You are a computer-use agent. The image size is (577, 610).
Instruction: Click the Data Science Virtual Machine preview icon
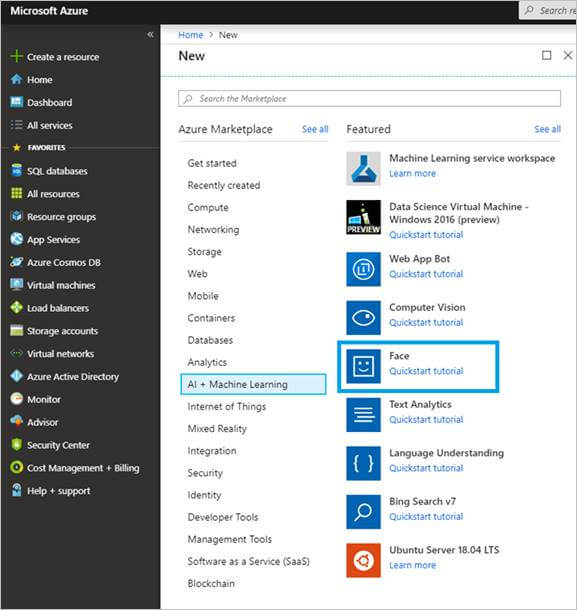tap(363, 217)
